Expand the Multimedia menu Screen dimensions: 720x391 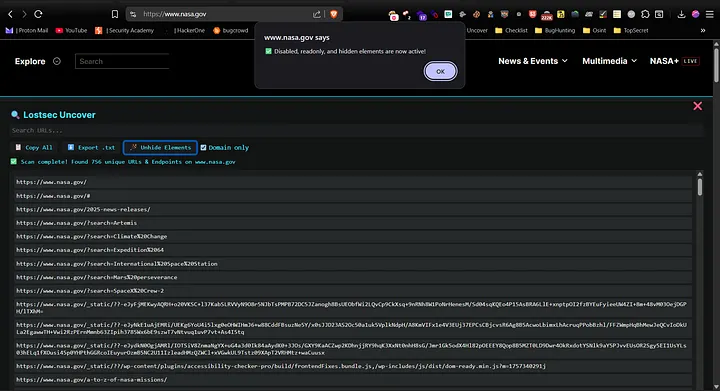pos(609,61)
